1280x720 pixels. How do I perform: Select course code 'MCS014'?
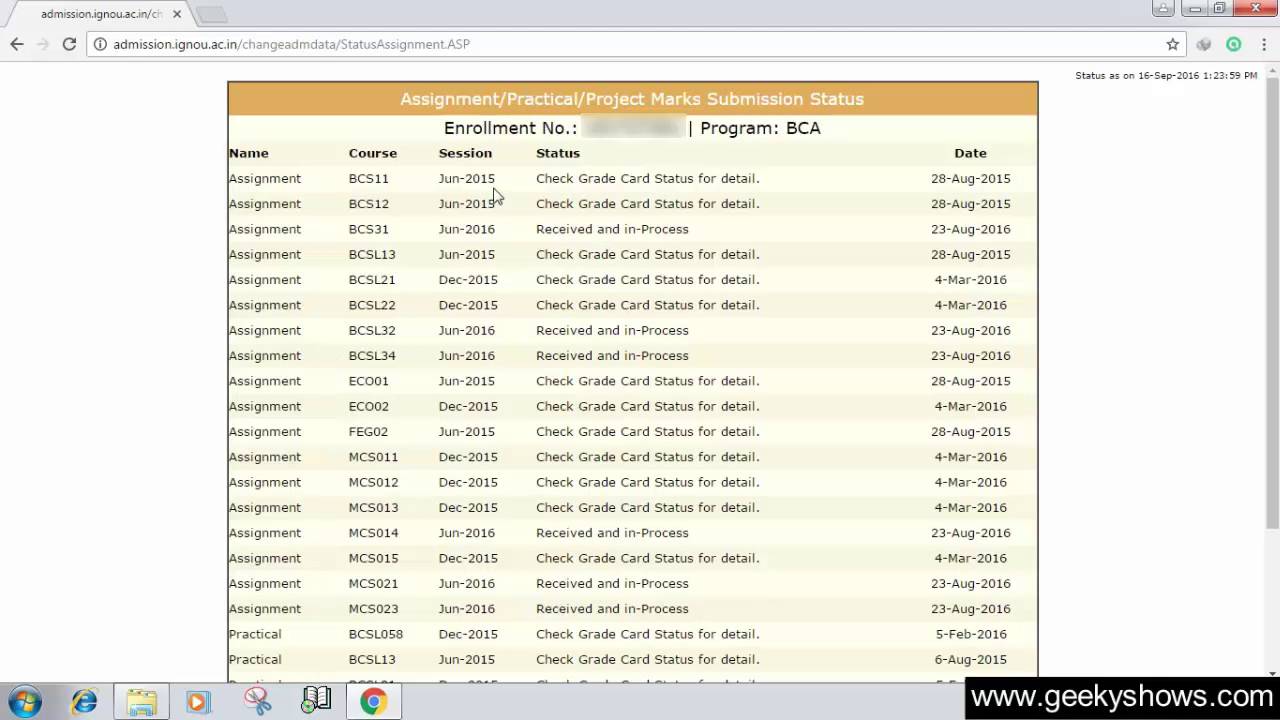(x=373, y=533)
